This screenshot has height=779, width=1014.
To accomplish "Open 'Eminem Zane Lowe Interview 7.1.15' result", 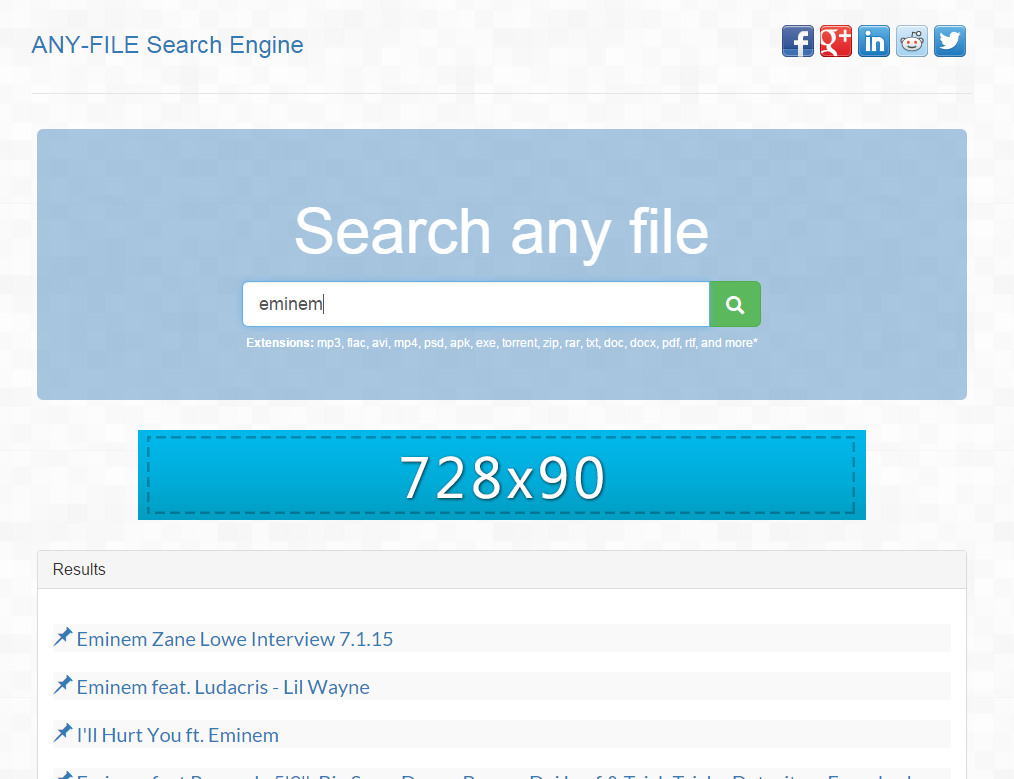I will tap(235, 639).
